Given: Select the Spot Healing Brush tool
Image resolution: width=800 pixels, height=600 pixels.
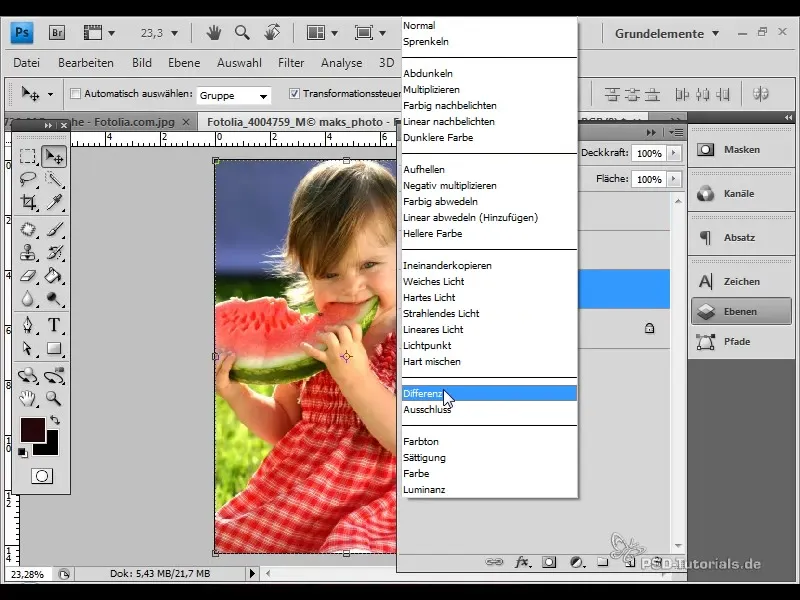Looking at the screenshot, I should [28, 230].
